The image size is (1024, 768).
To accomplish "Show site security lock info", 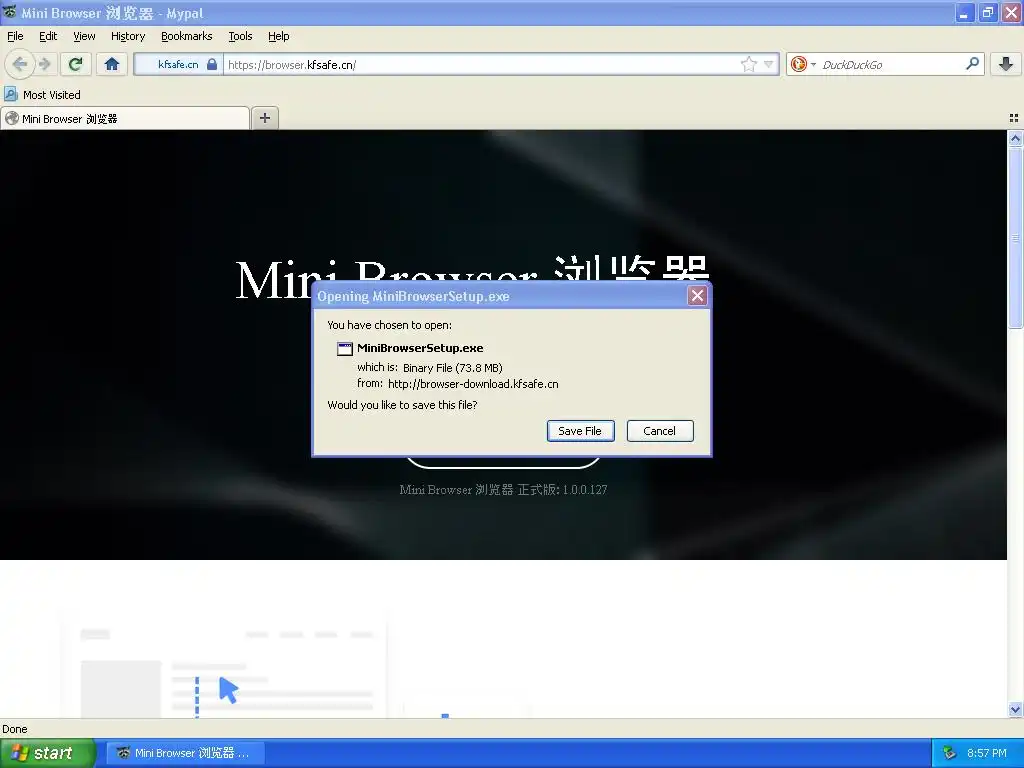I will click(212, 64).
